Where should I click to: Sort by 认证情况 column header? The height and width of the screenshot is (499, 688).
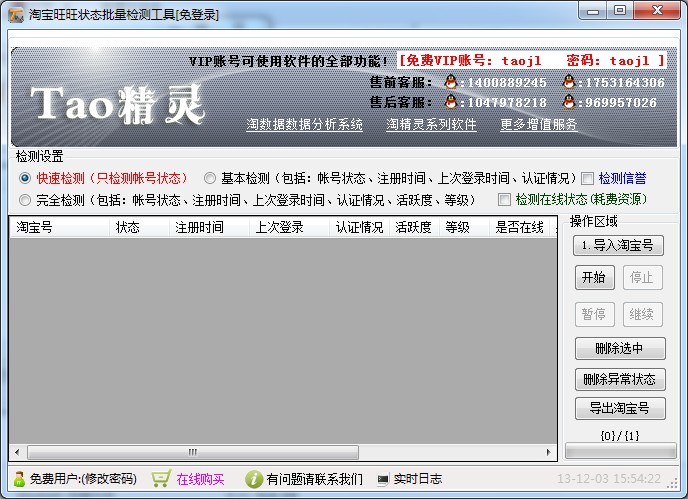pyautogui.click(x=359, y=227)
